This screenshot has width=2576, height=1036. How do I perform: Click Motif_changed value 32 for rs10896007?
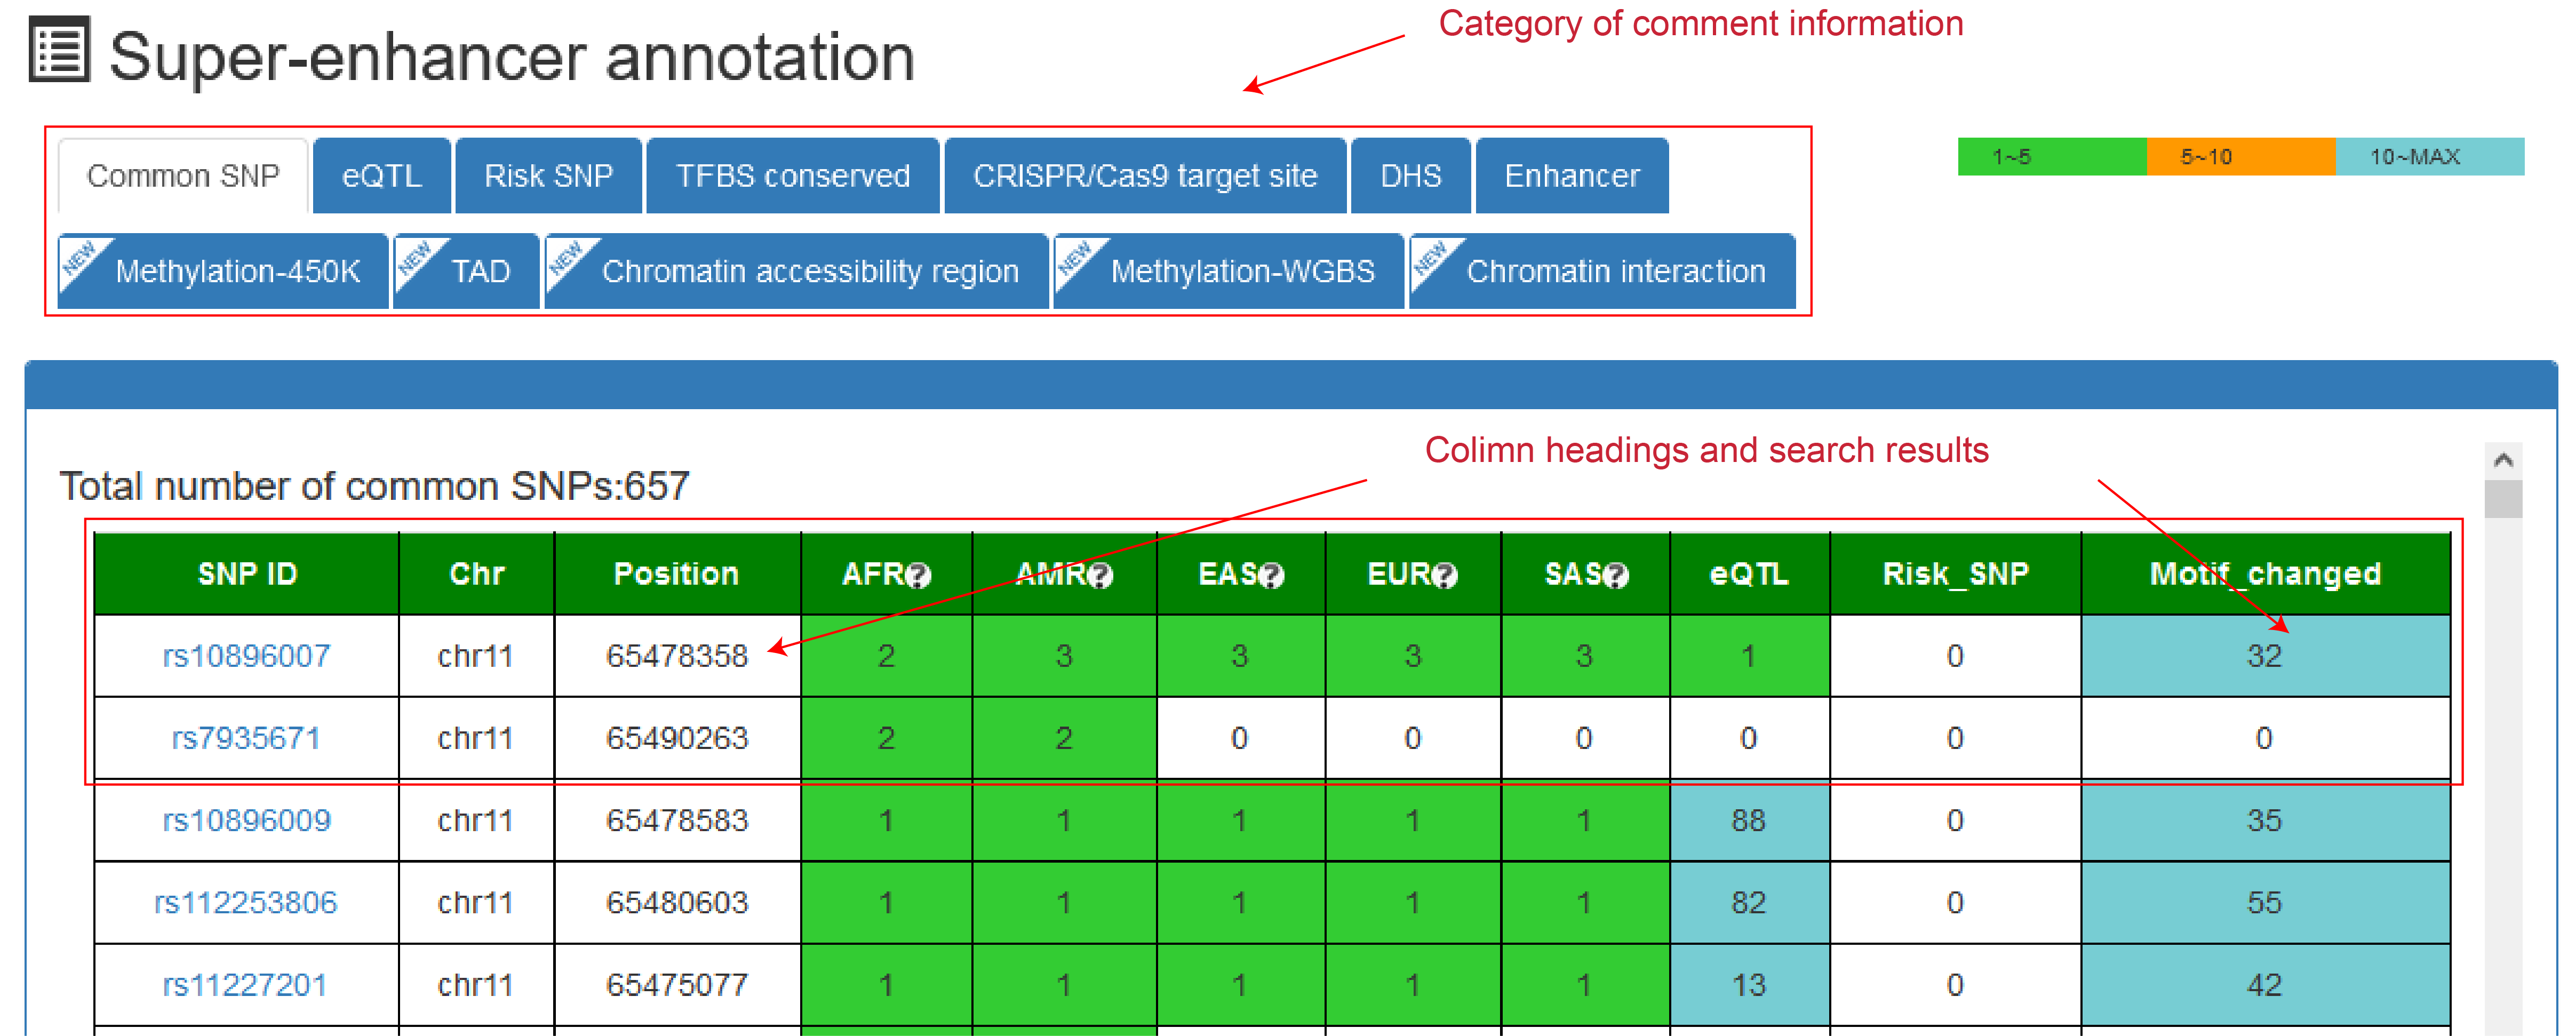pos(2265,656)
